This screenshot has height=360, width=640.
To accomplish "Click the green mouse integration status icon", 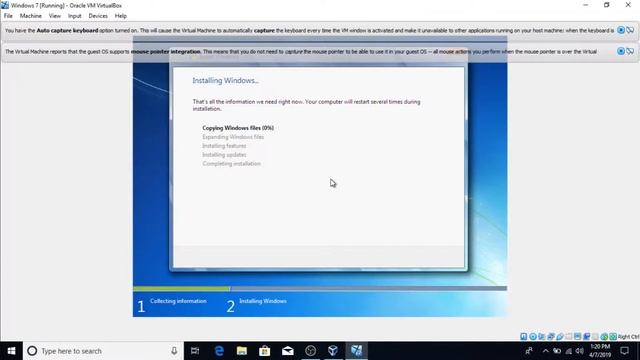I will pyautogui.click(x=604, y=336).
